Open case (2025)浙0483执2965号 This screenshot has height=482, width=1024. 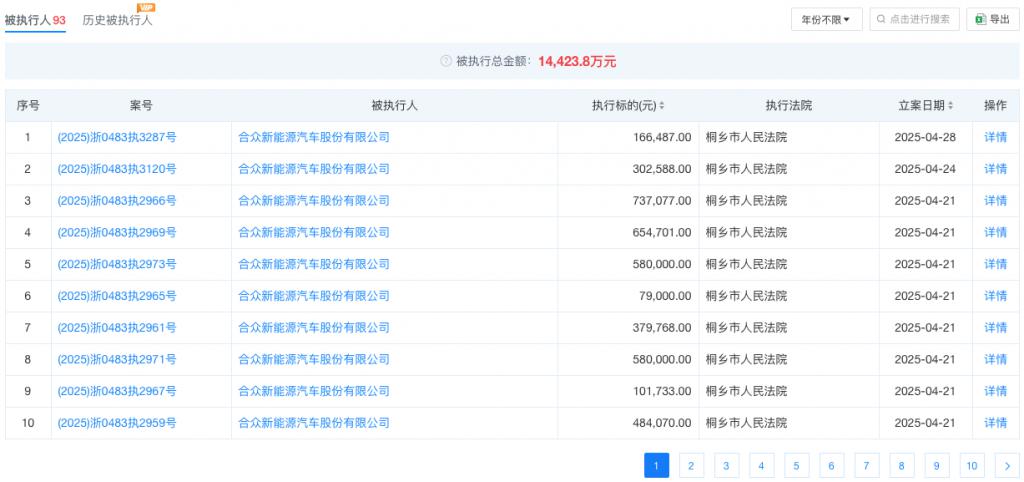(x=117, y=296)
